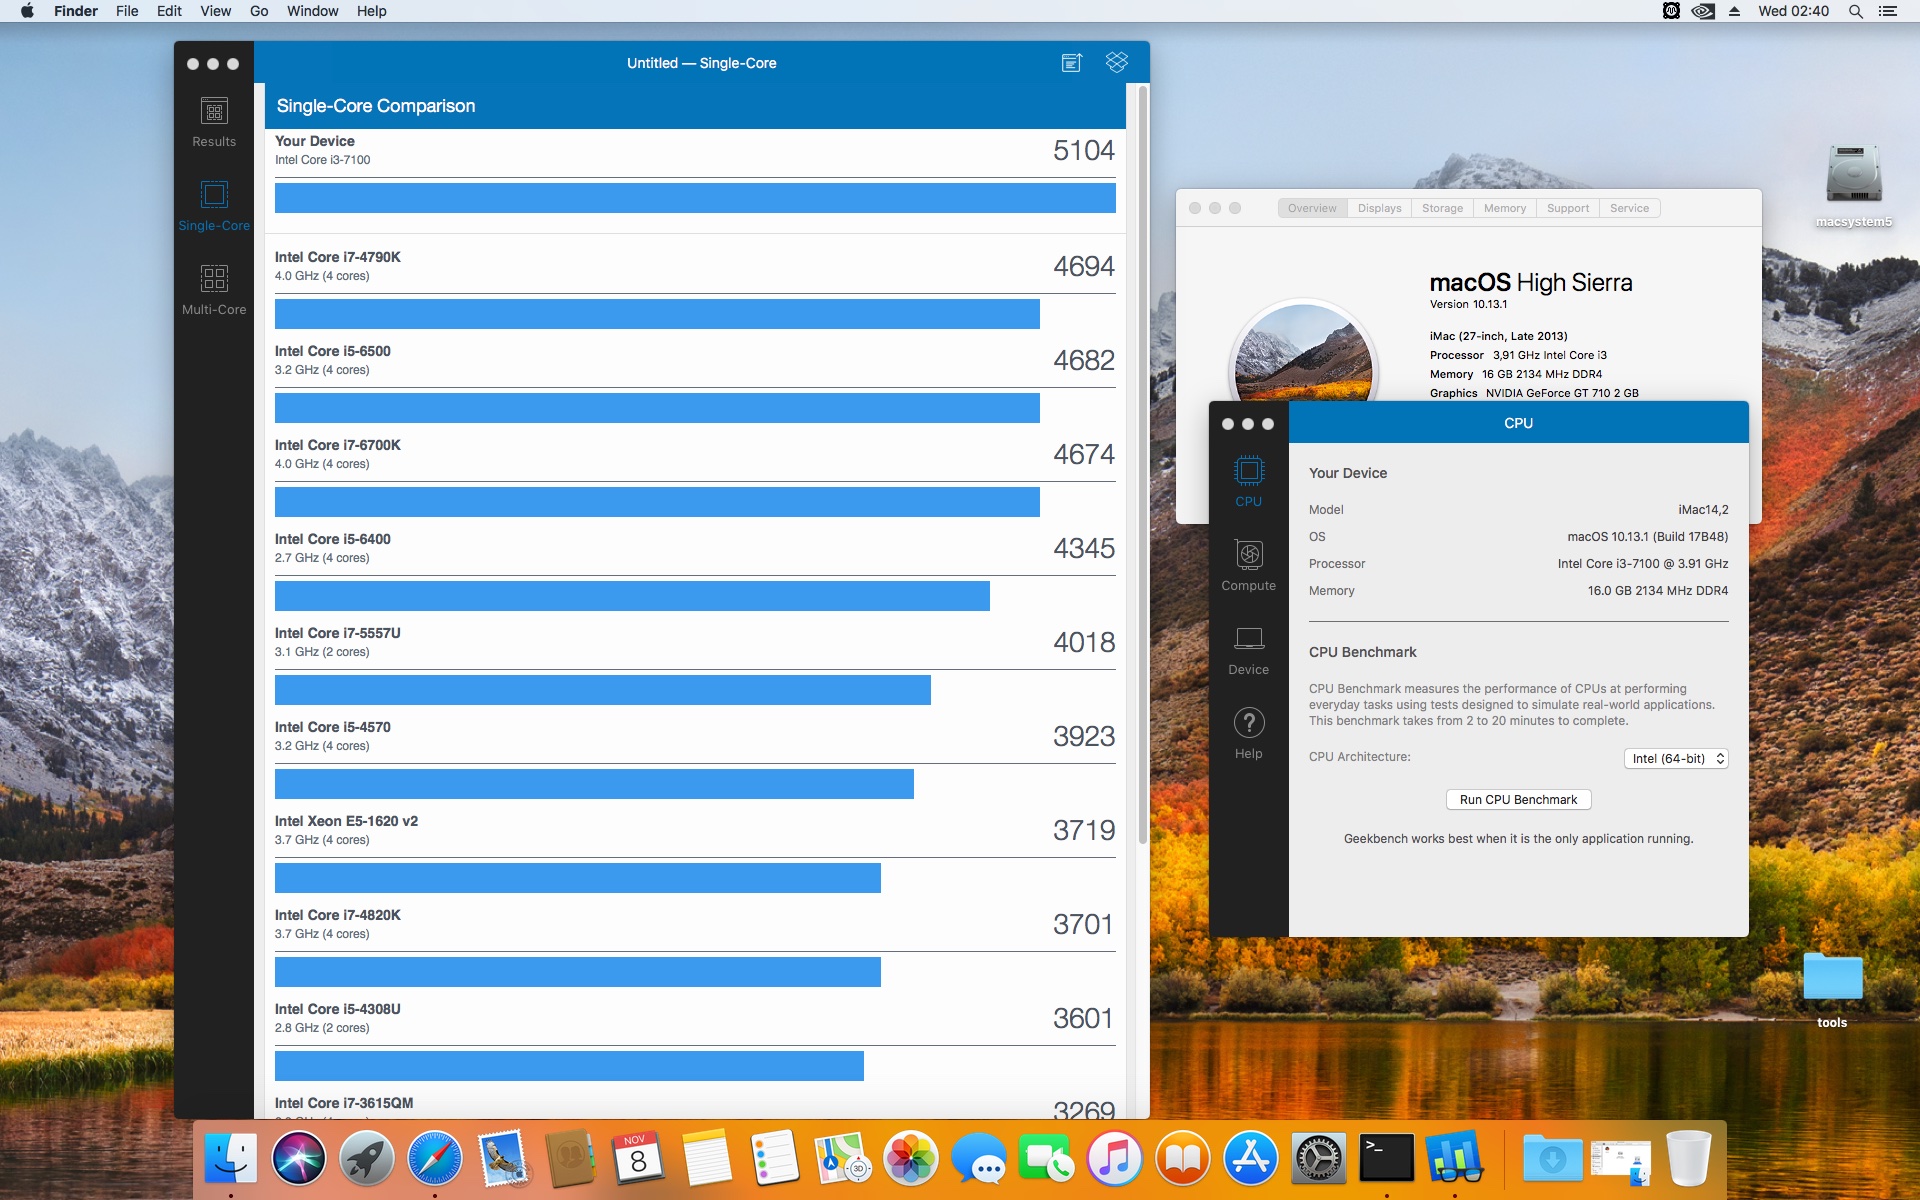
Task: Open the Memory tab in About This Mac
Action: click(x=1504, y=208)
